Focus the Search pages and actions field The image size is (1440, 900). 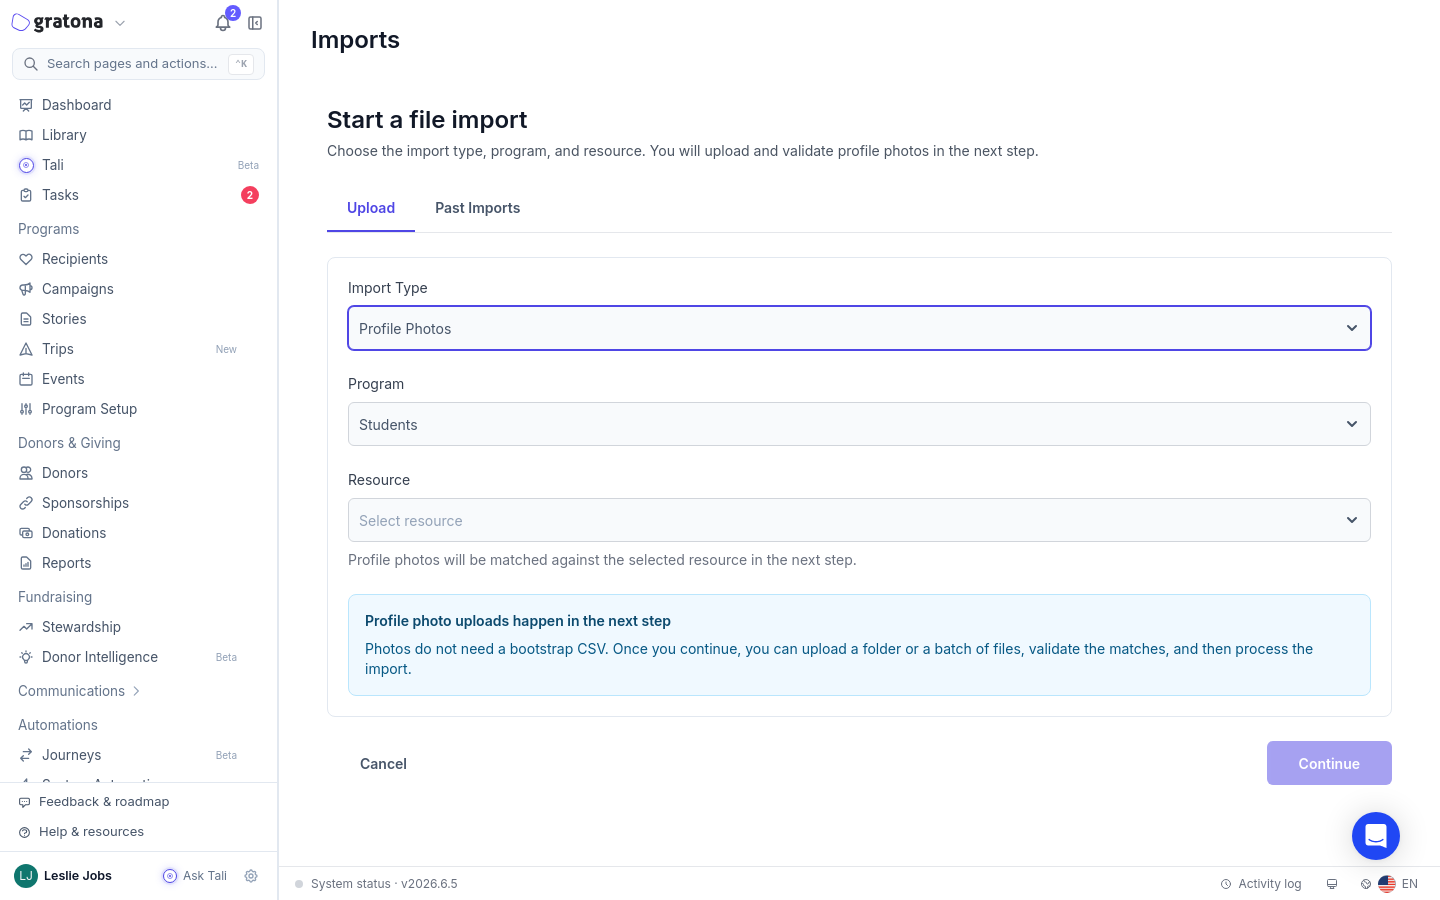click(138, 64)
